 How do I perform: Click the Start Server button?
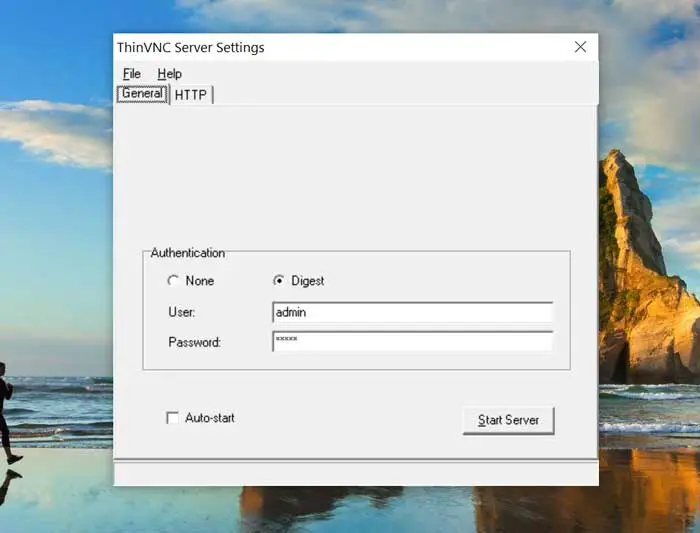coord(508,420)
